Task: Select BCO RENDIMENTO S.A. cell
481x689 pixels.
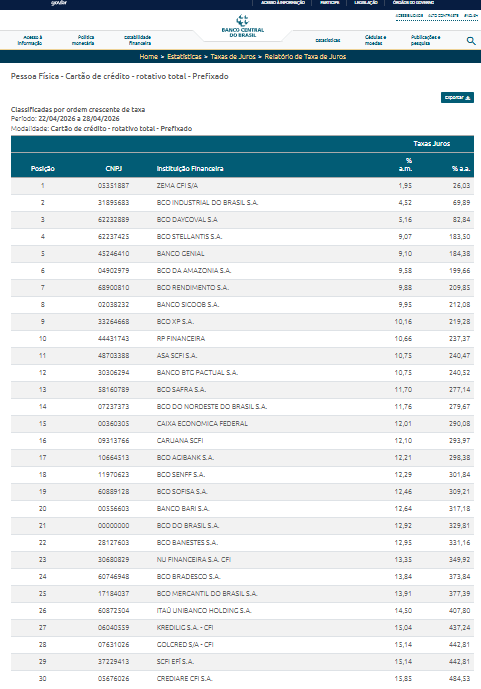Action: [192, 287]
